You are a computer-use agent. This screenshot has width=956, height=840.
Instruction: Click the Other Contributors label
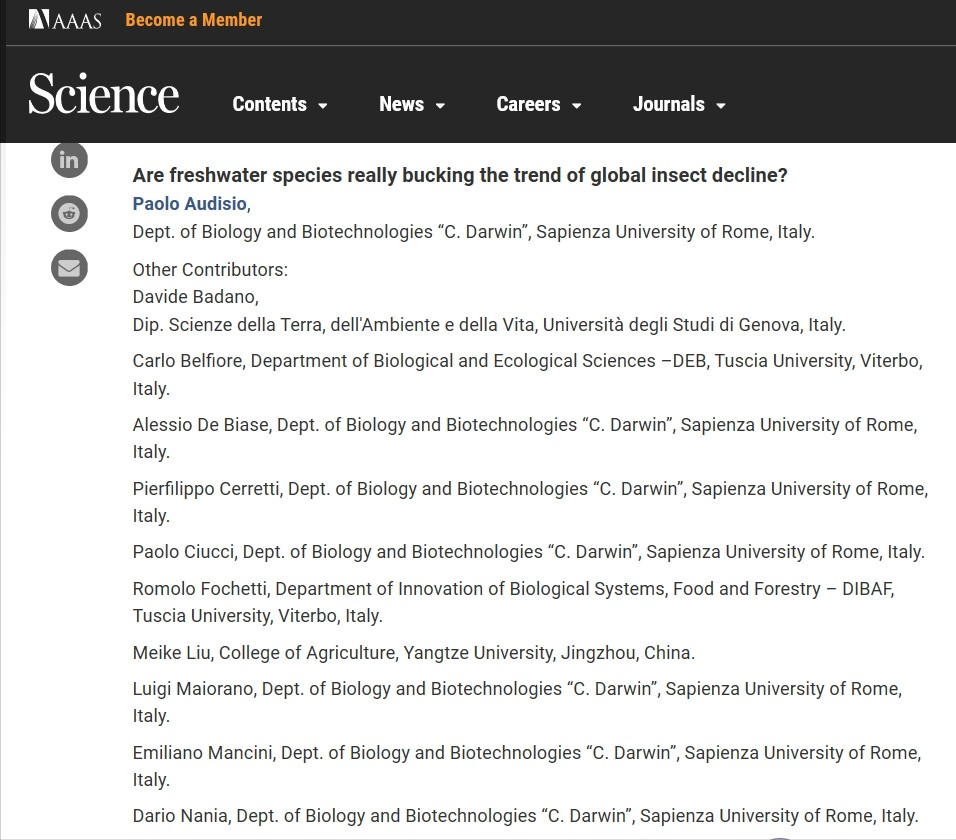tap(210, 270)
